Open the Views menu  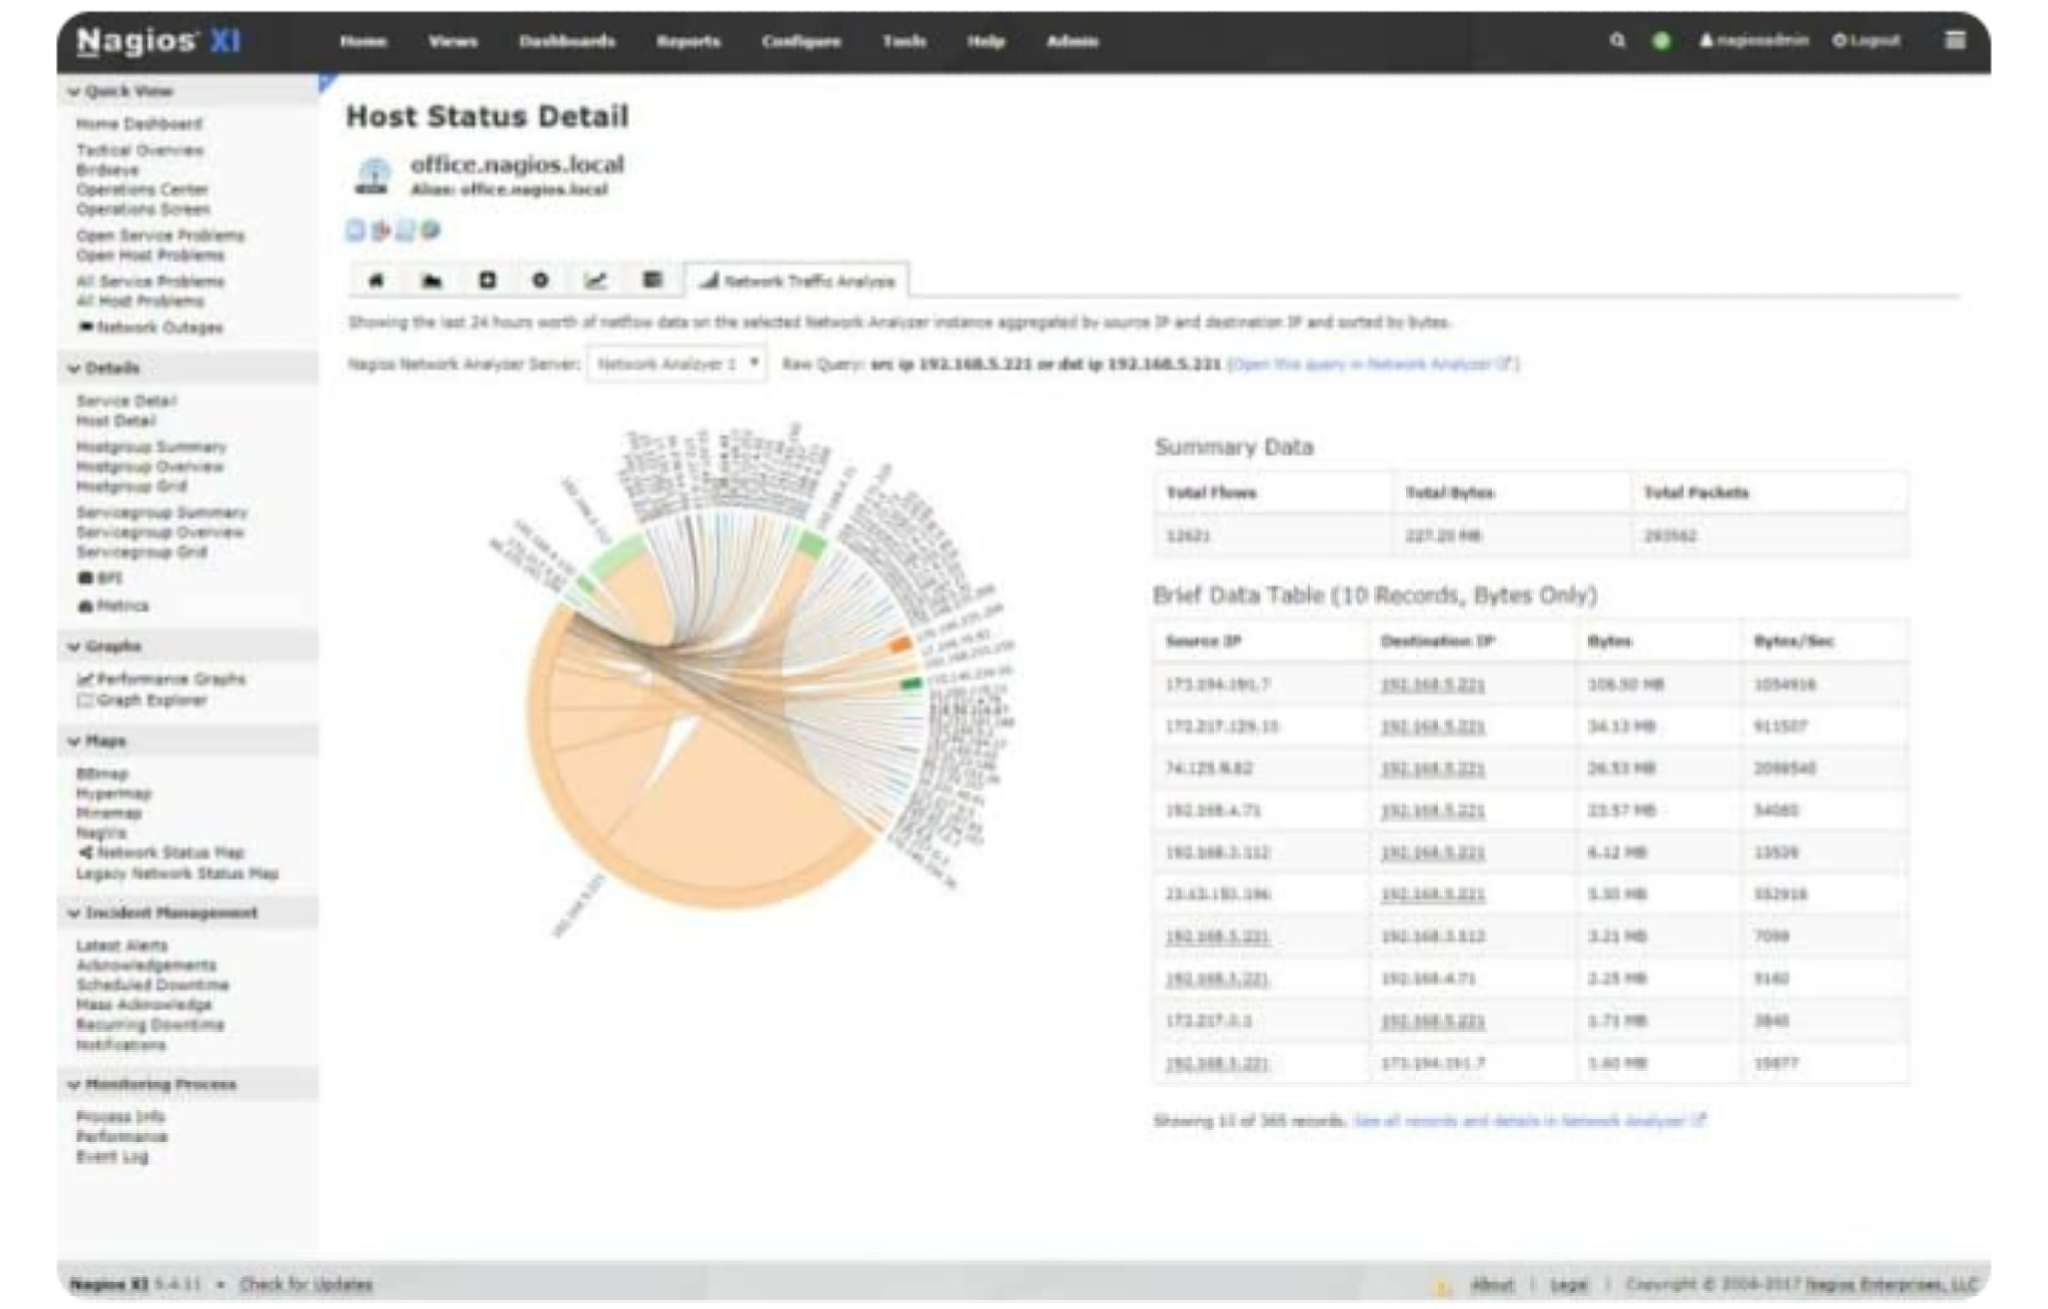click(453, 41)
